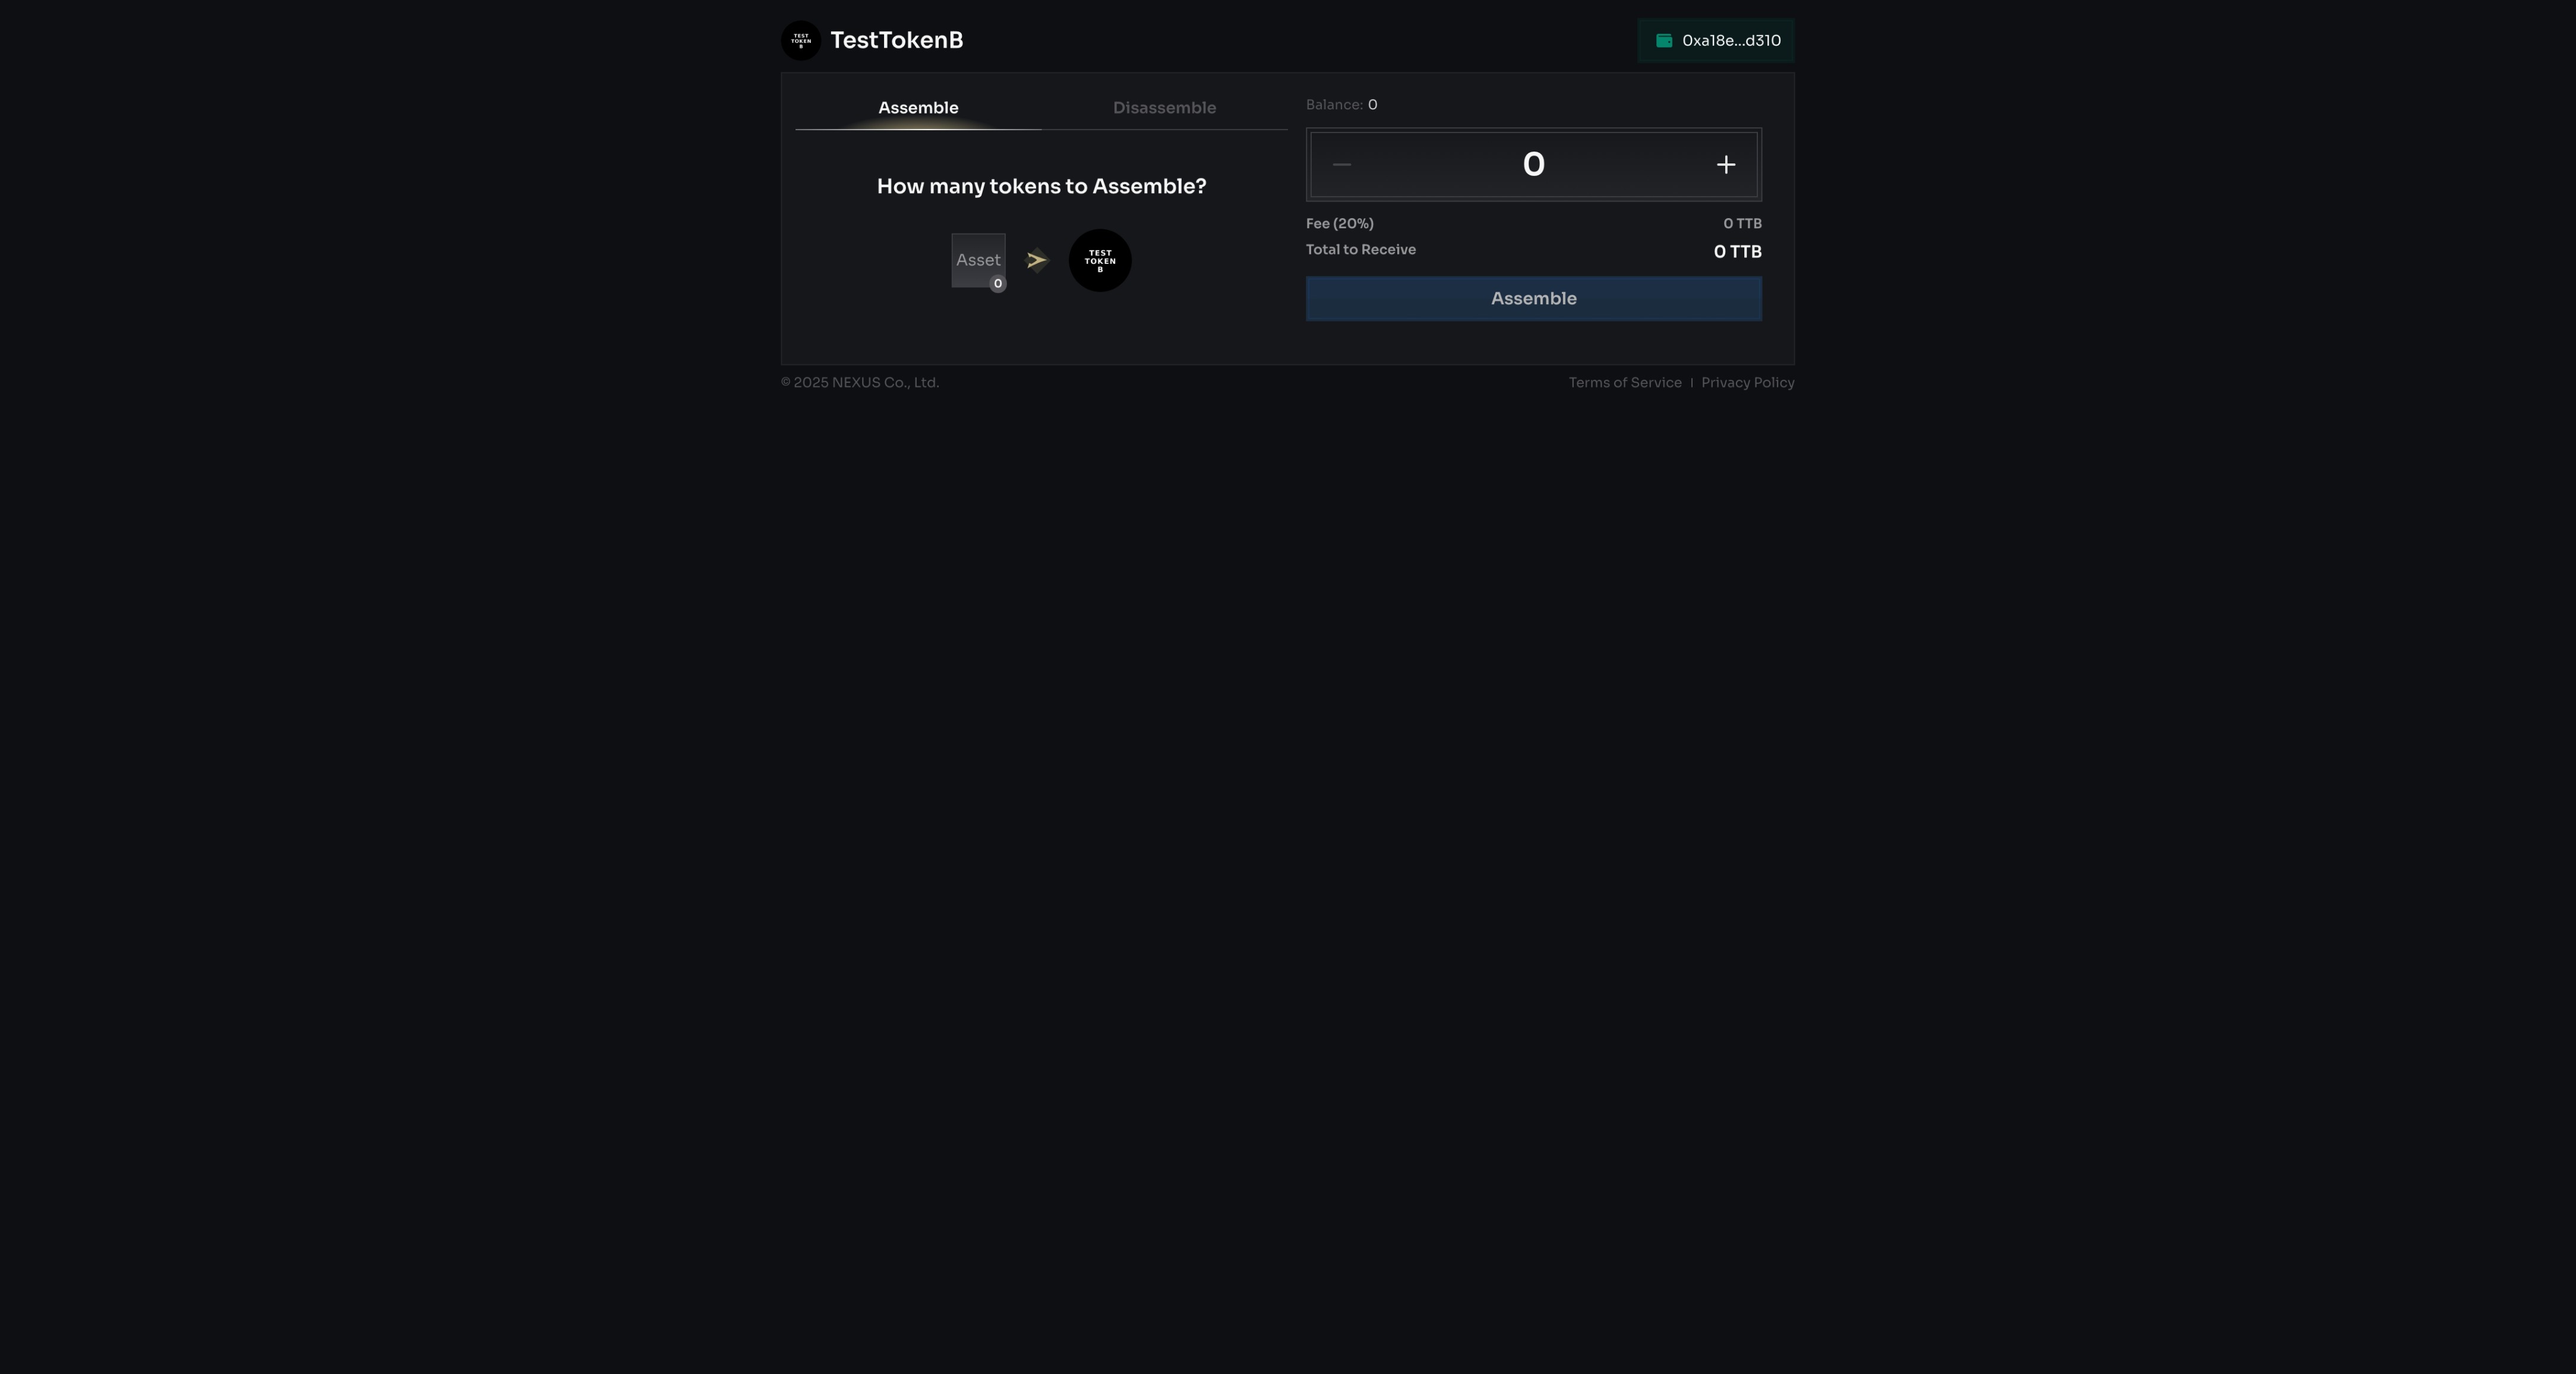Click the TestTokenB title text
The image size is (2576, 1374).
pyautogui.click(x=896, y=41)
